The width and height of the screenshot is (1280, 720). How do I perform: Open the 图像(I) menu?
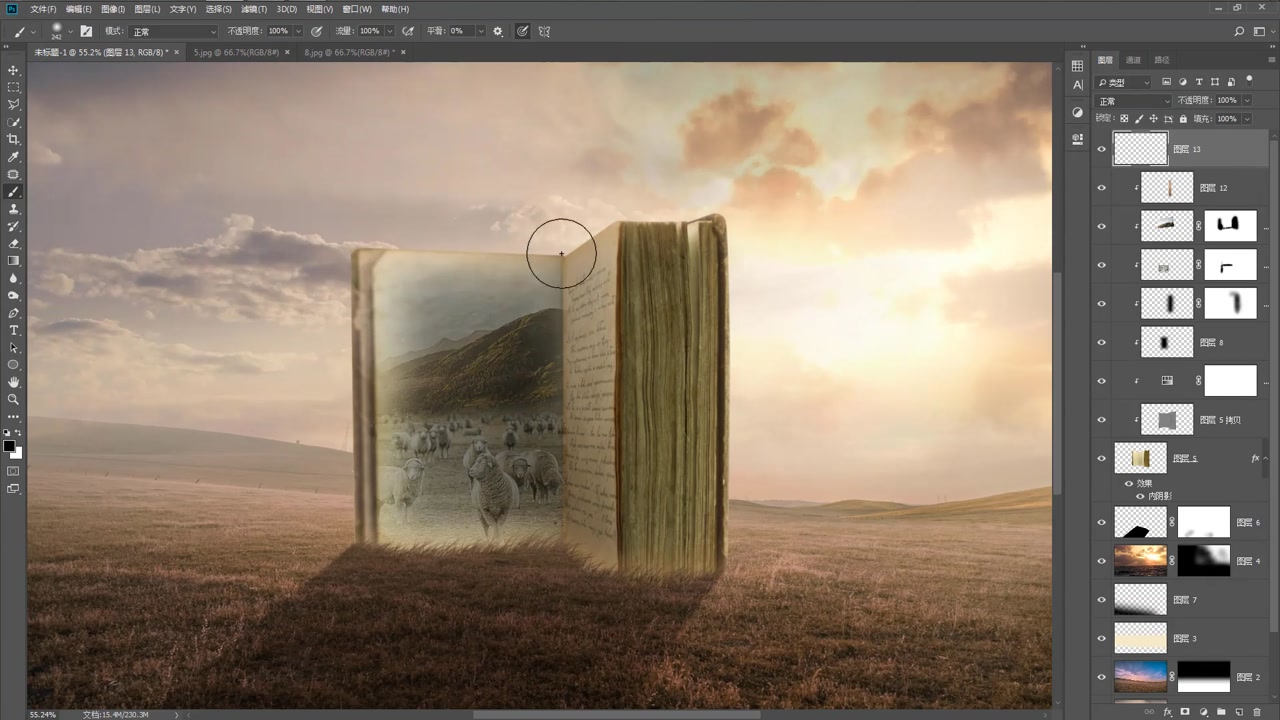[112, 9]
